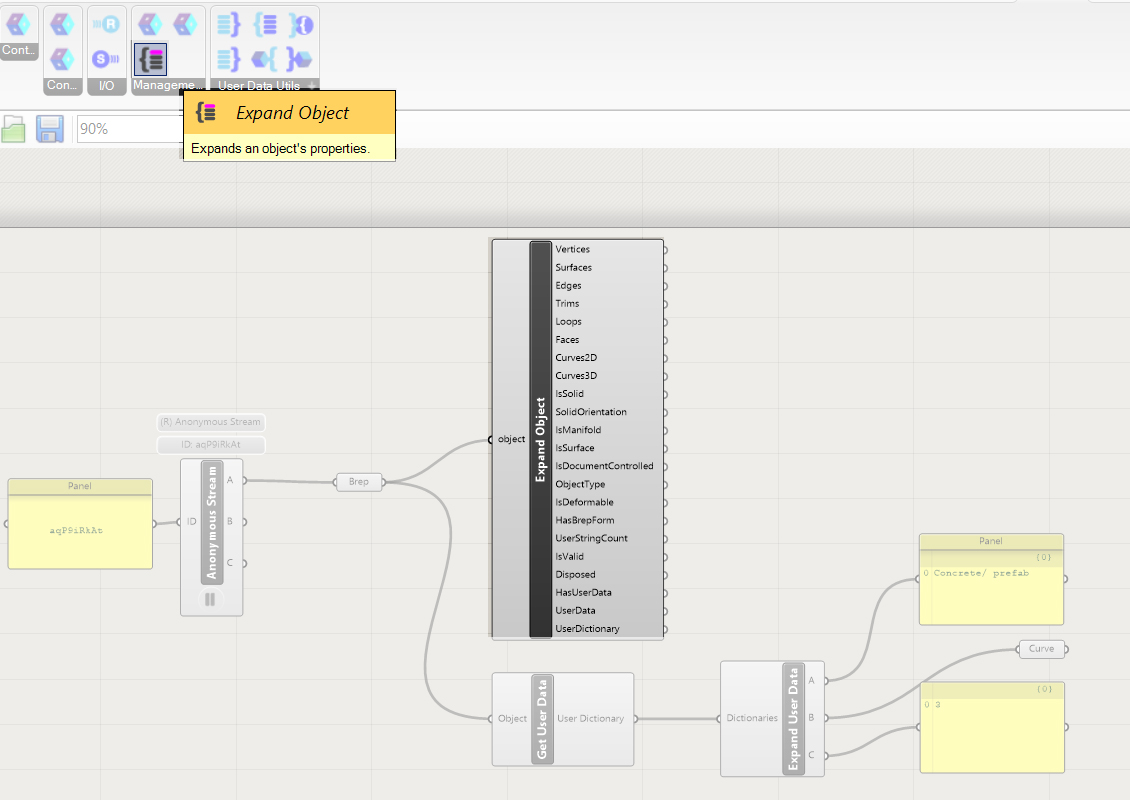1130x800 pixels.
Task: Click the Curve parameter component
Action: tap(1041, 649)
